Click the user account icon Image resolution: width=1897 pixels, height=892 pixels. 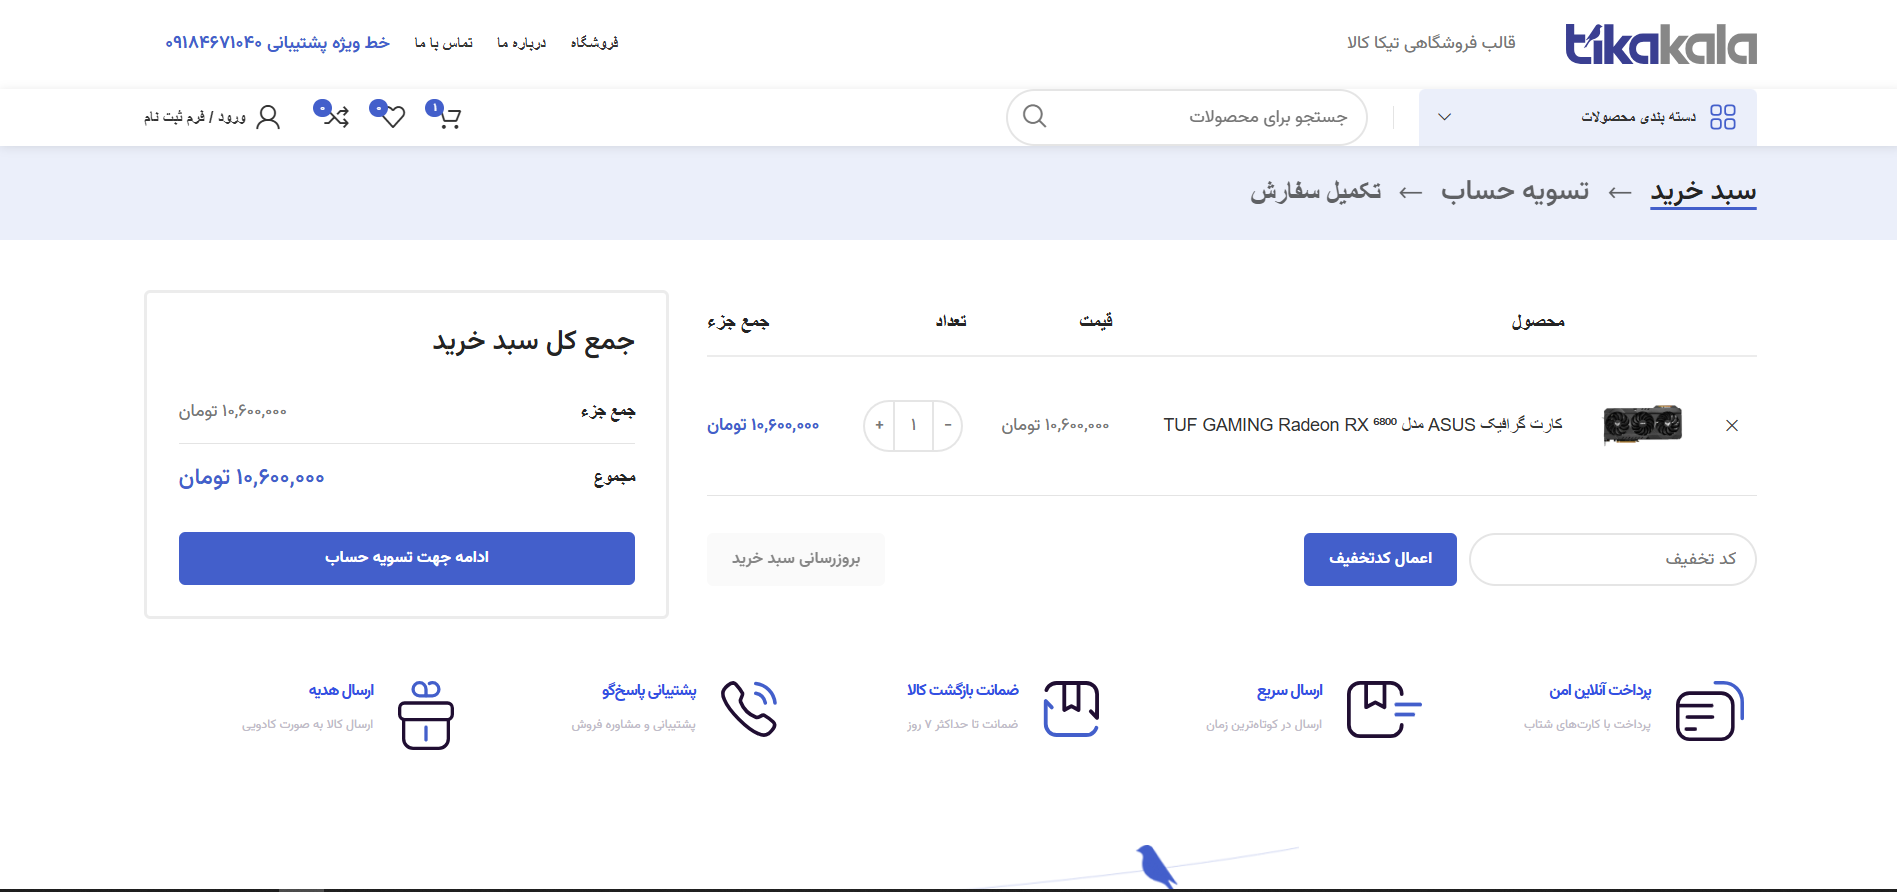pyautogui.click(x=268, y=118)
